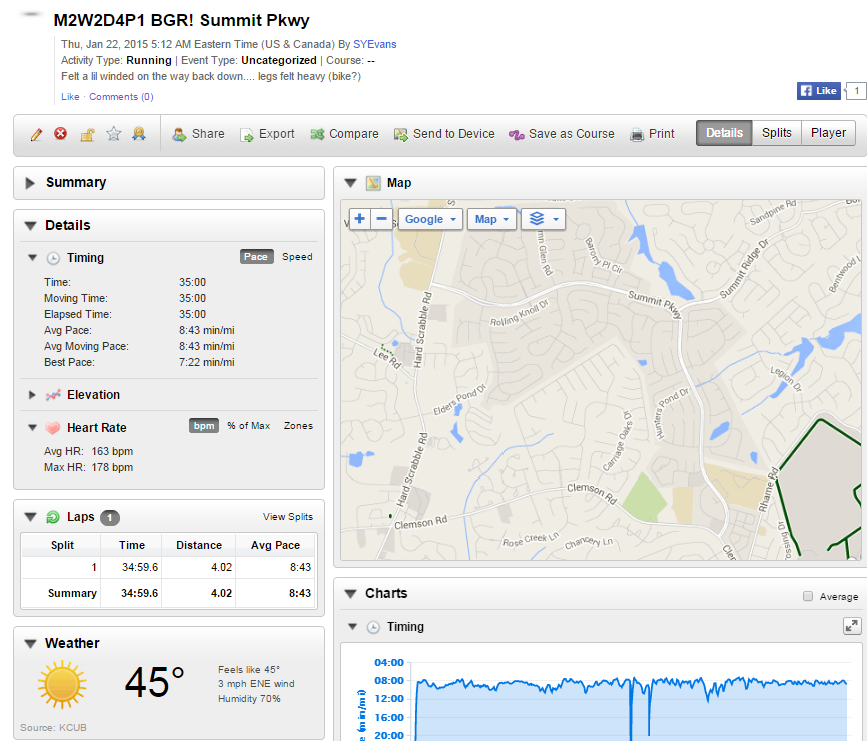The height and width of the screenshot is (741, 867).
Task: Mark activity as favorite with star icon
Action: click(113, 134)
